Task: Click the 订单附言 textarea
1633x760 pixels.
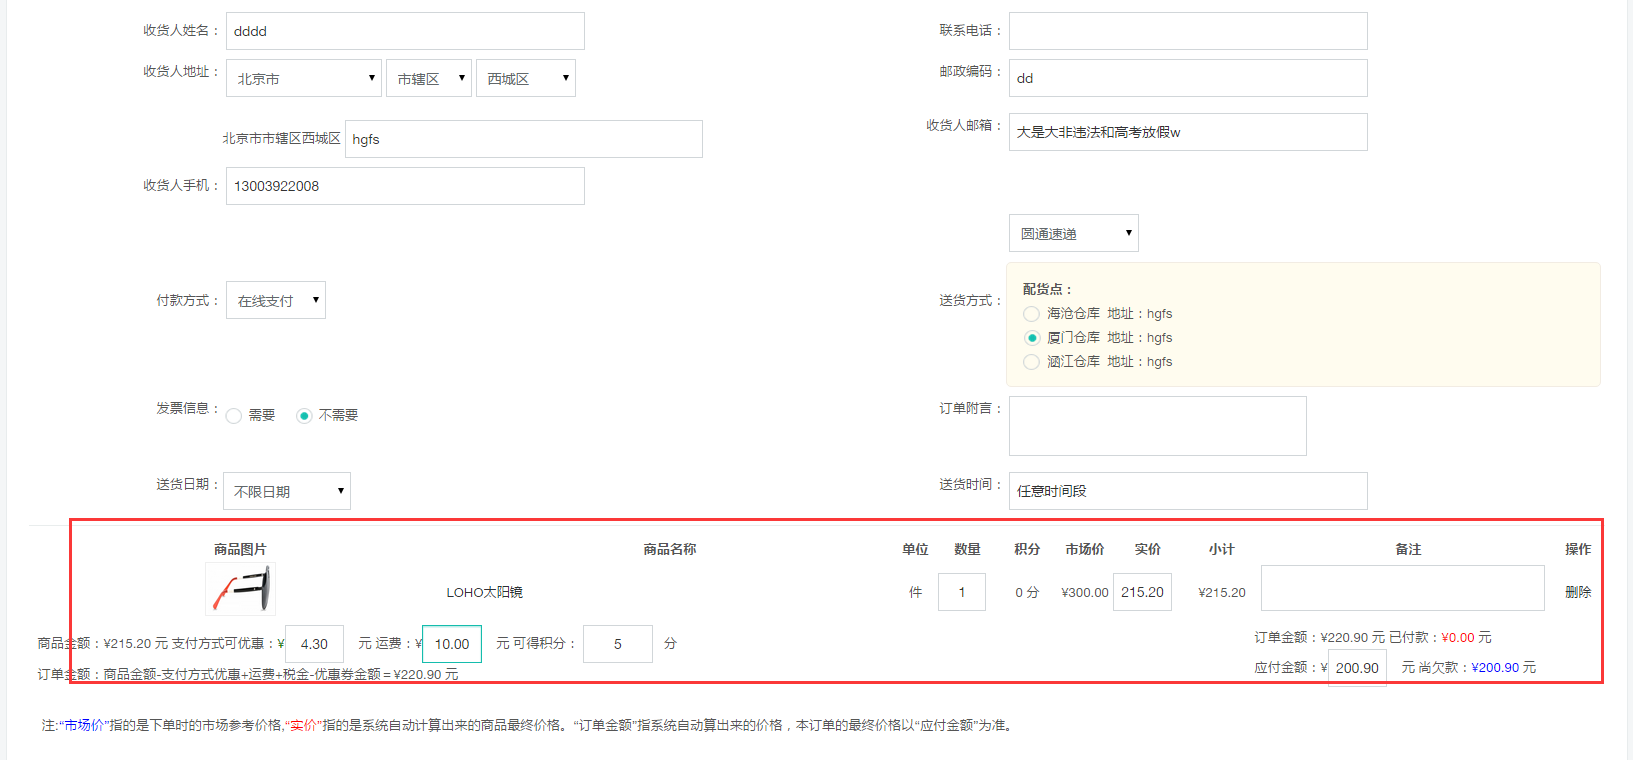Action: click(1157, 426)
